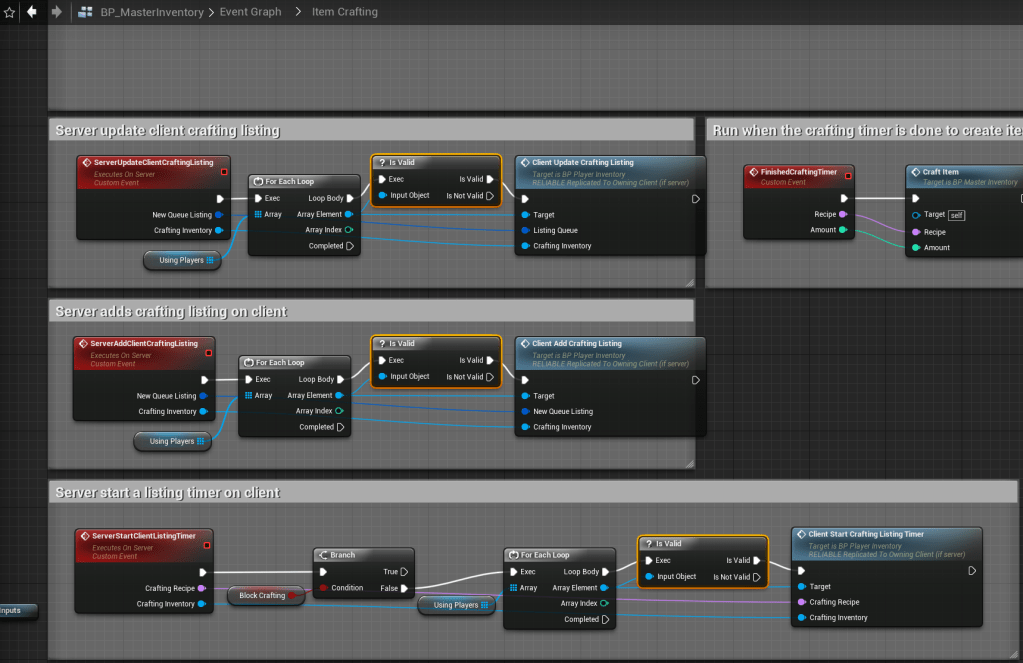
Task: Click the blueprint grid icon beside BP_MasterInventory
Action: pyautogui.click(x=85, y=12)
